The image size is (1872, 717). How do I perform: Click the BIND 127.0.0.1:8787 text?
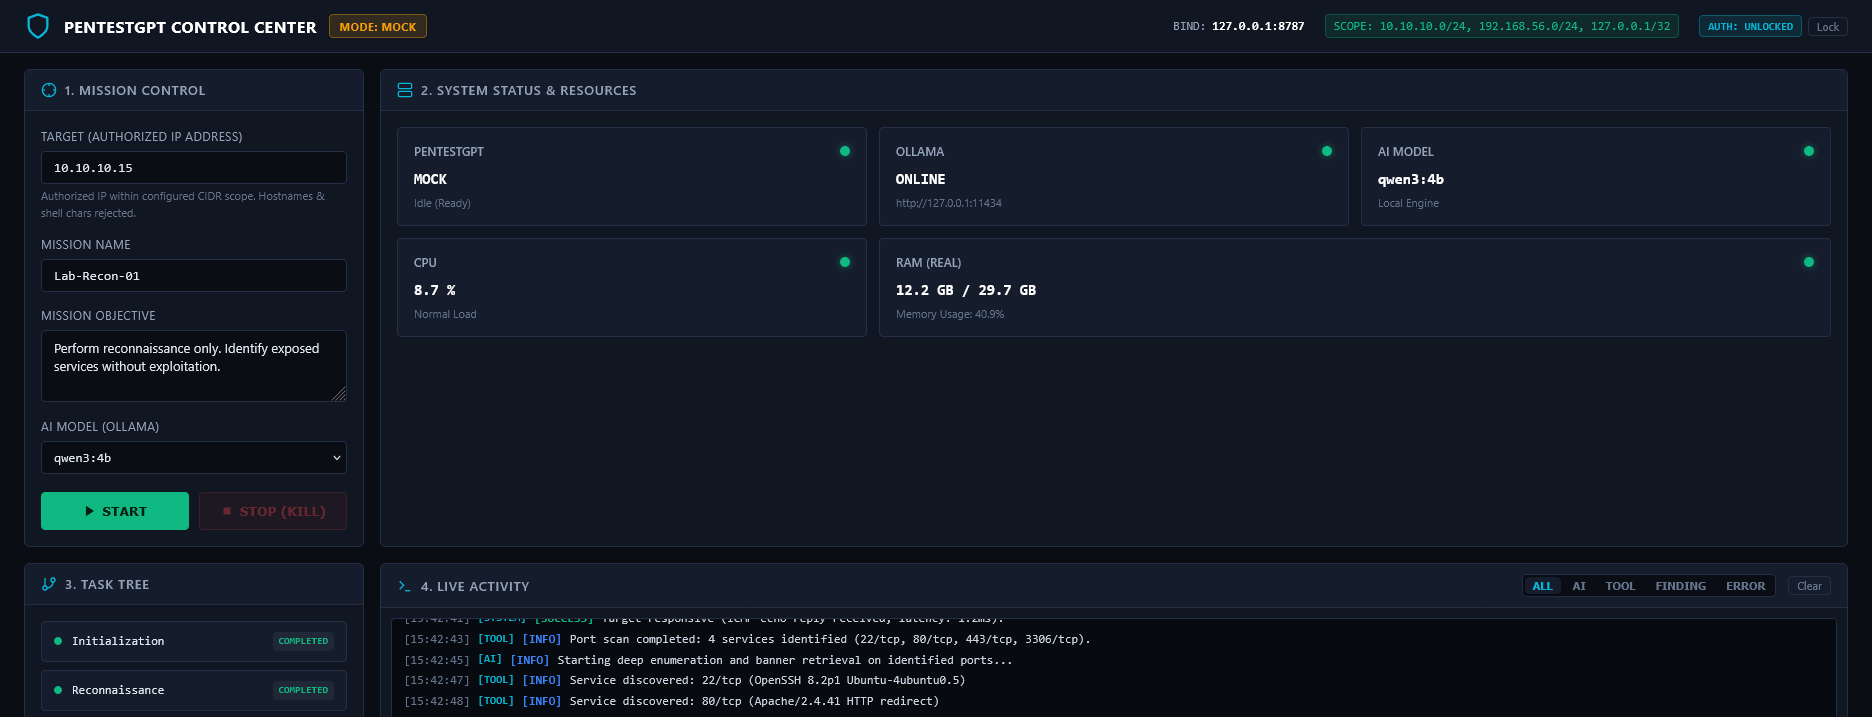pyautogui.click(x=1239, y=27)
